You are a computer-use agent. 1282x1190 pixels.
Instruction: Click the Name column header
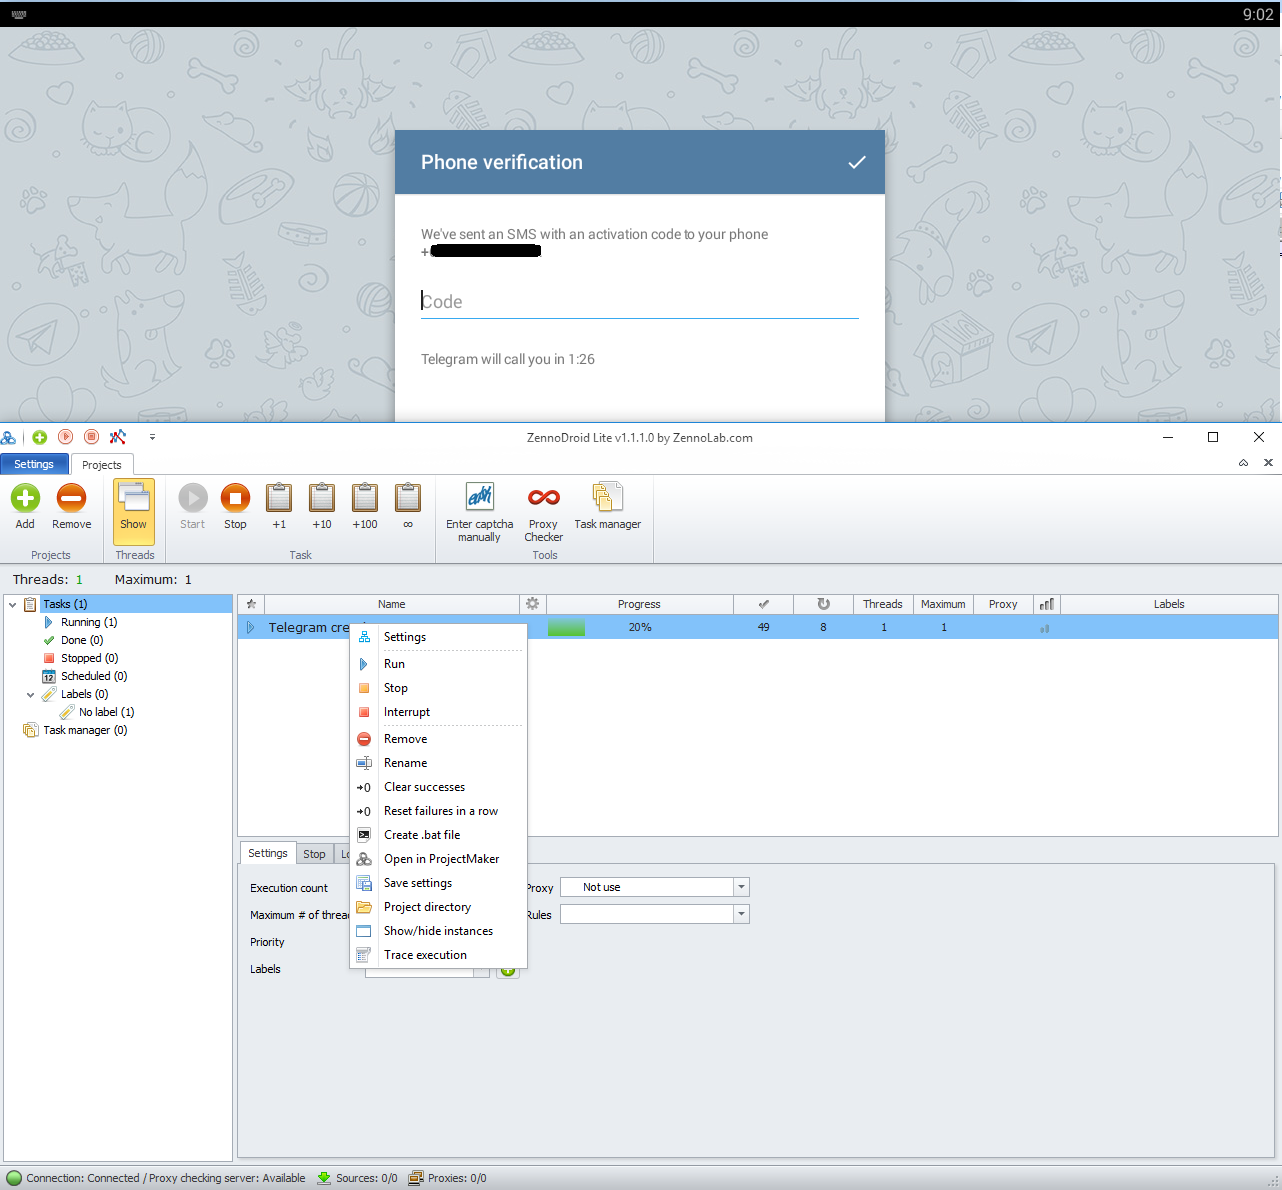[392, 604]
